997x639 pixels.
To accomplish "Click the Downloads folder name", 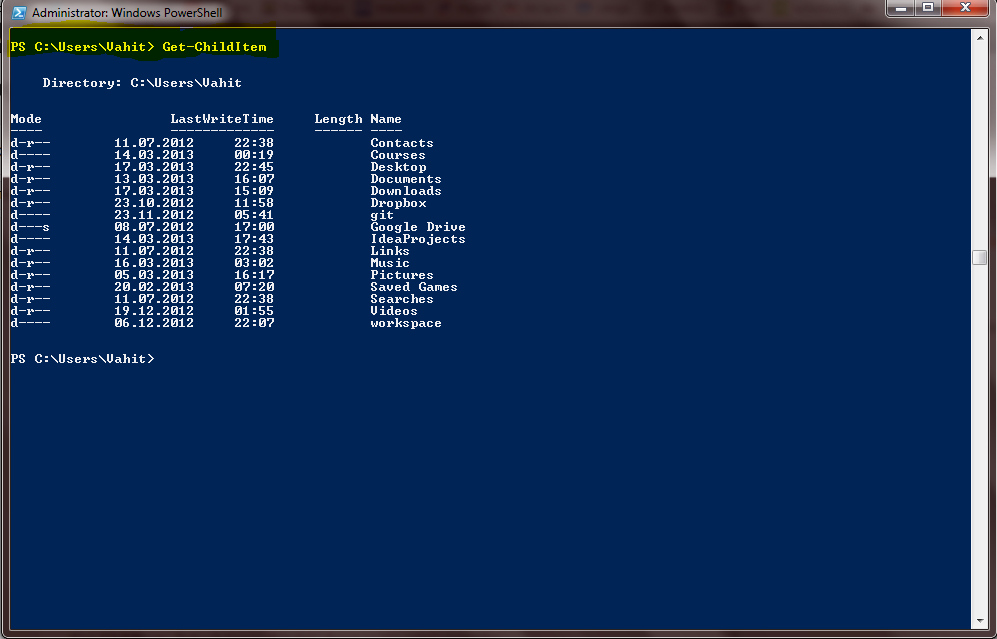I will [406, 191].
